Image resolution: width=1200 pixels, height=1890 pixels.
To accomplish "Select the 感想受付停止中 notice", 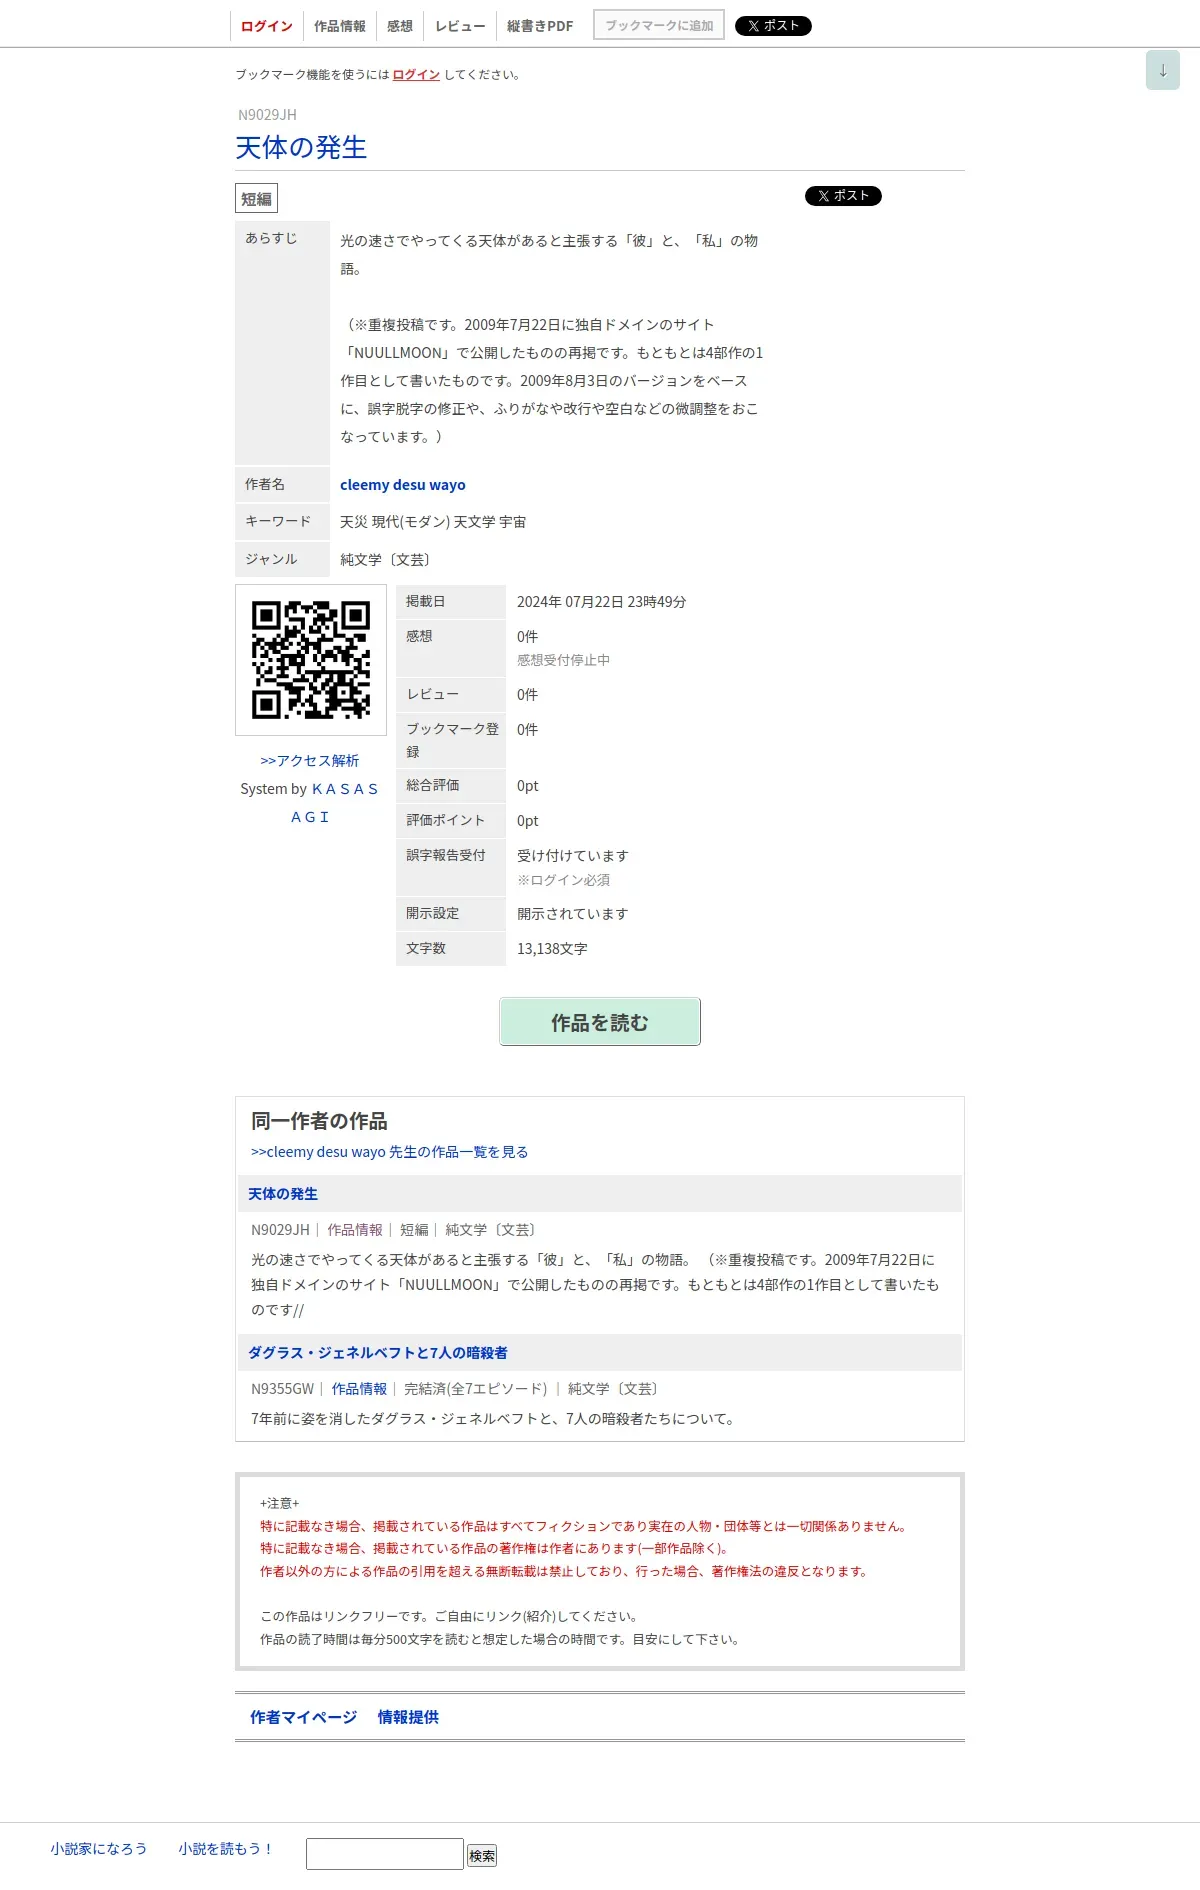I will click(x=563, y=660).
